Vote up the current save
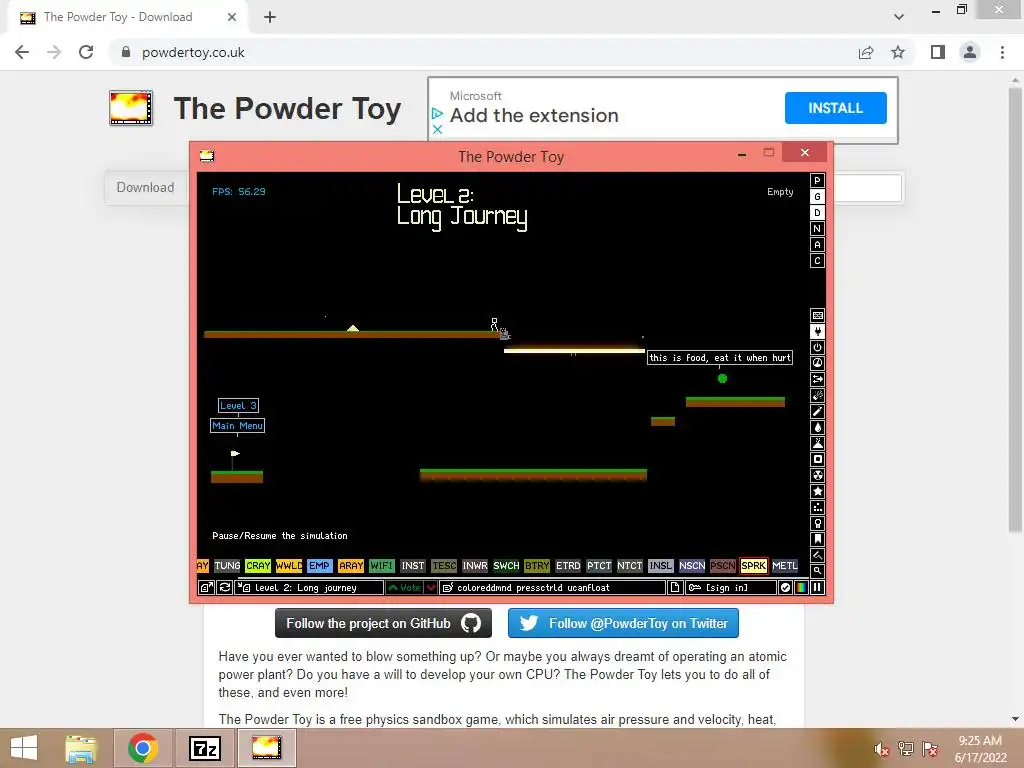 click(x=404, y=588)
